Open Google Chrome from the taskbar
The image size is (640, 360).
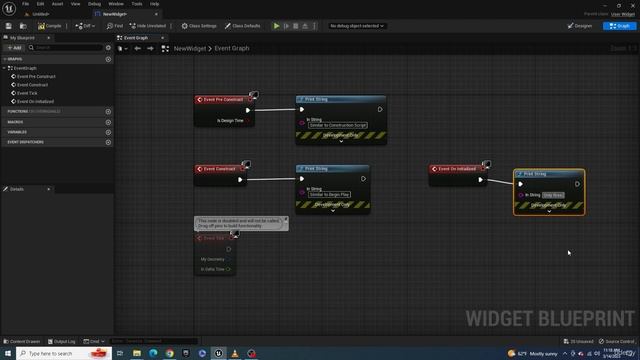click(x=169, y=353)
